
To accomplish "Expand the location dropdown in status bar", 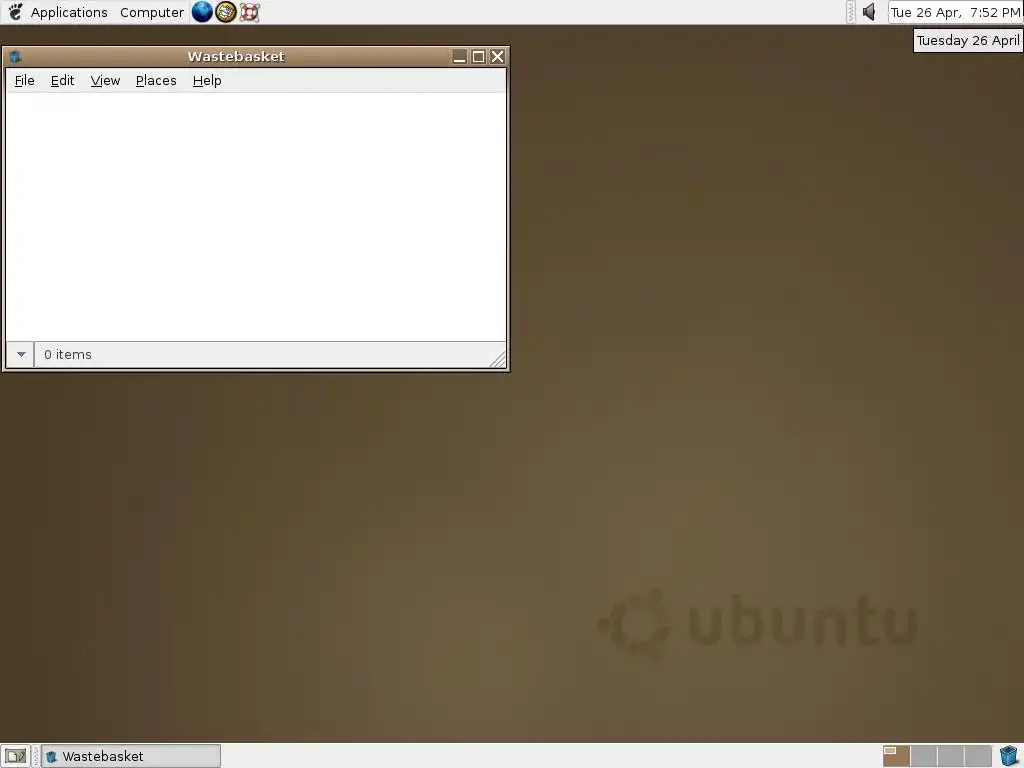I will [x=21, y=355].
